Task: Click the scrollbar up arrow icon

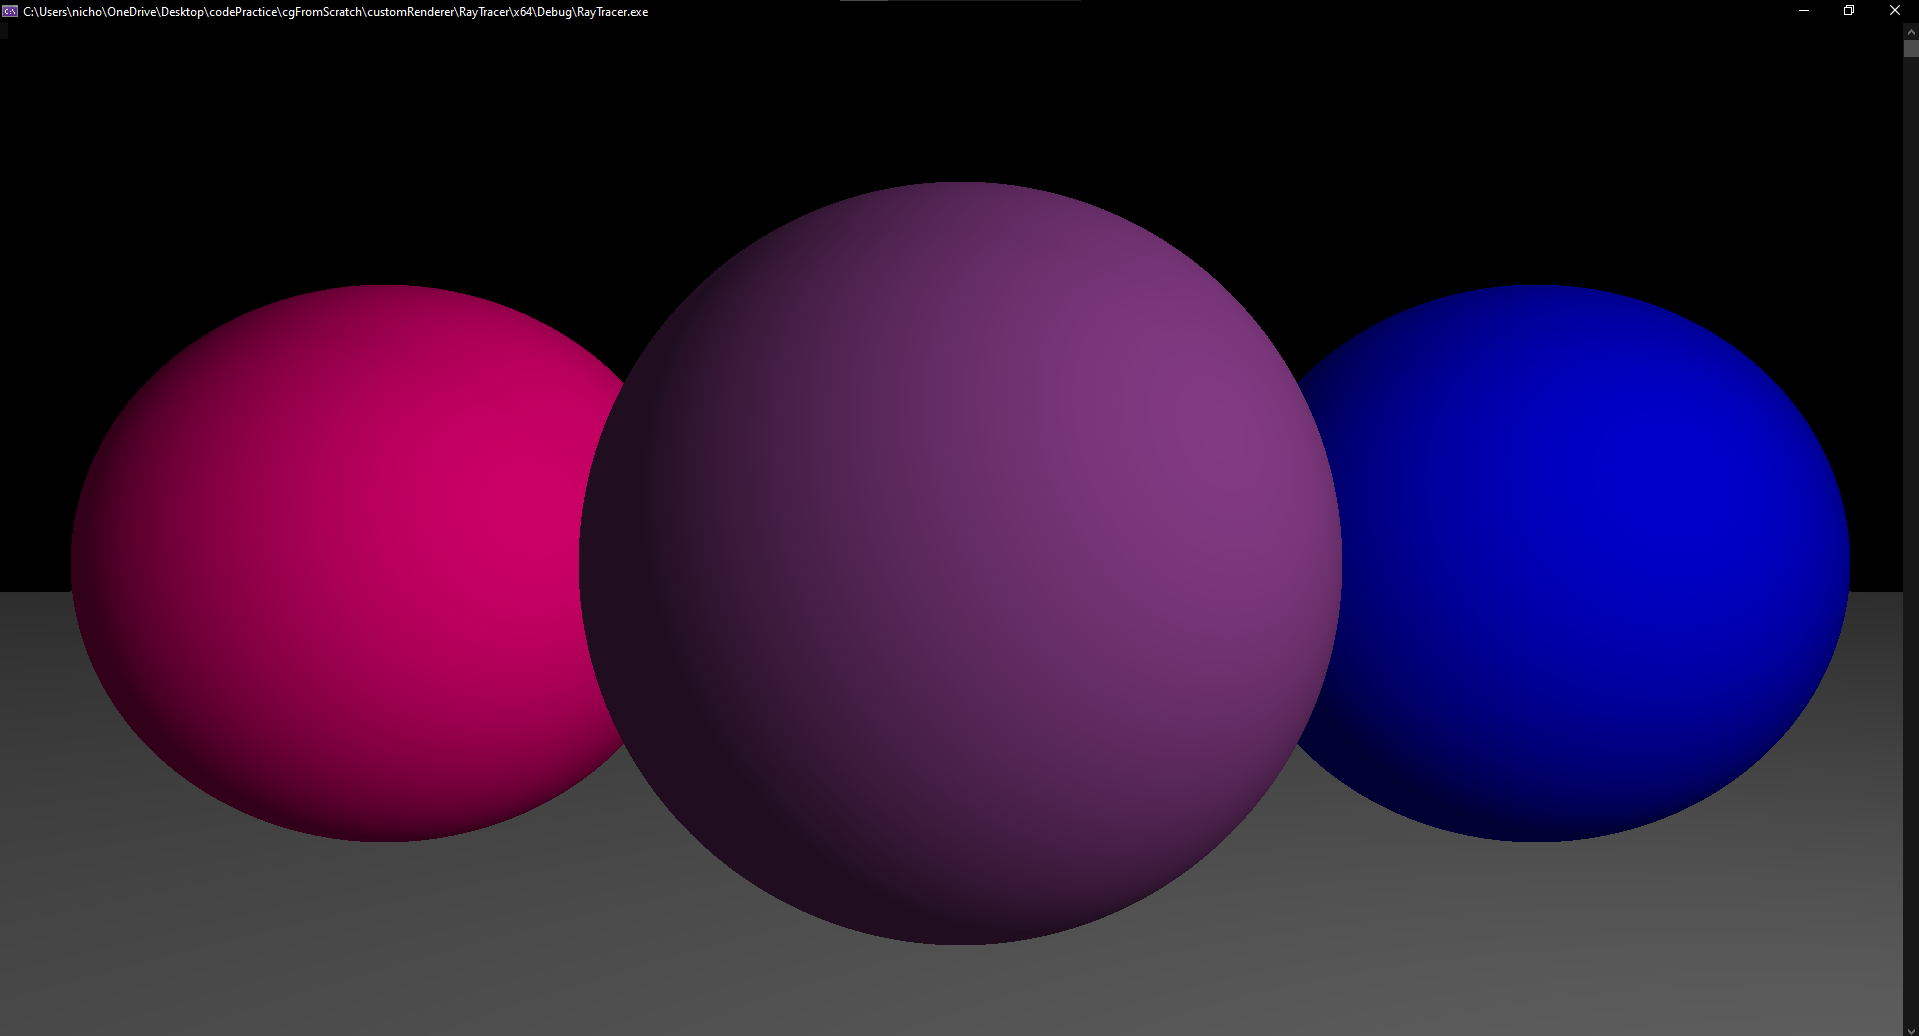Action: (x=1911, y=31)
